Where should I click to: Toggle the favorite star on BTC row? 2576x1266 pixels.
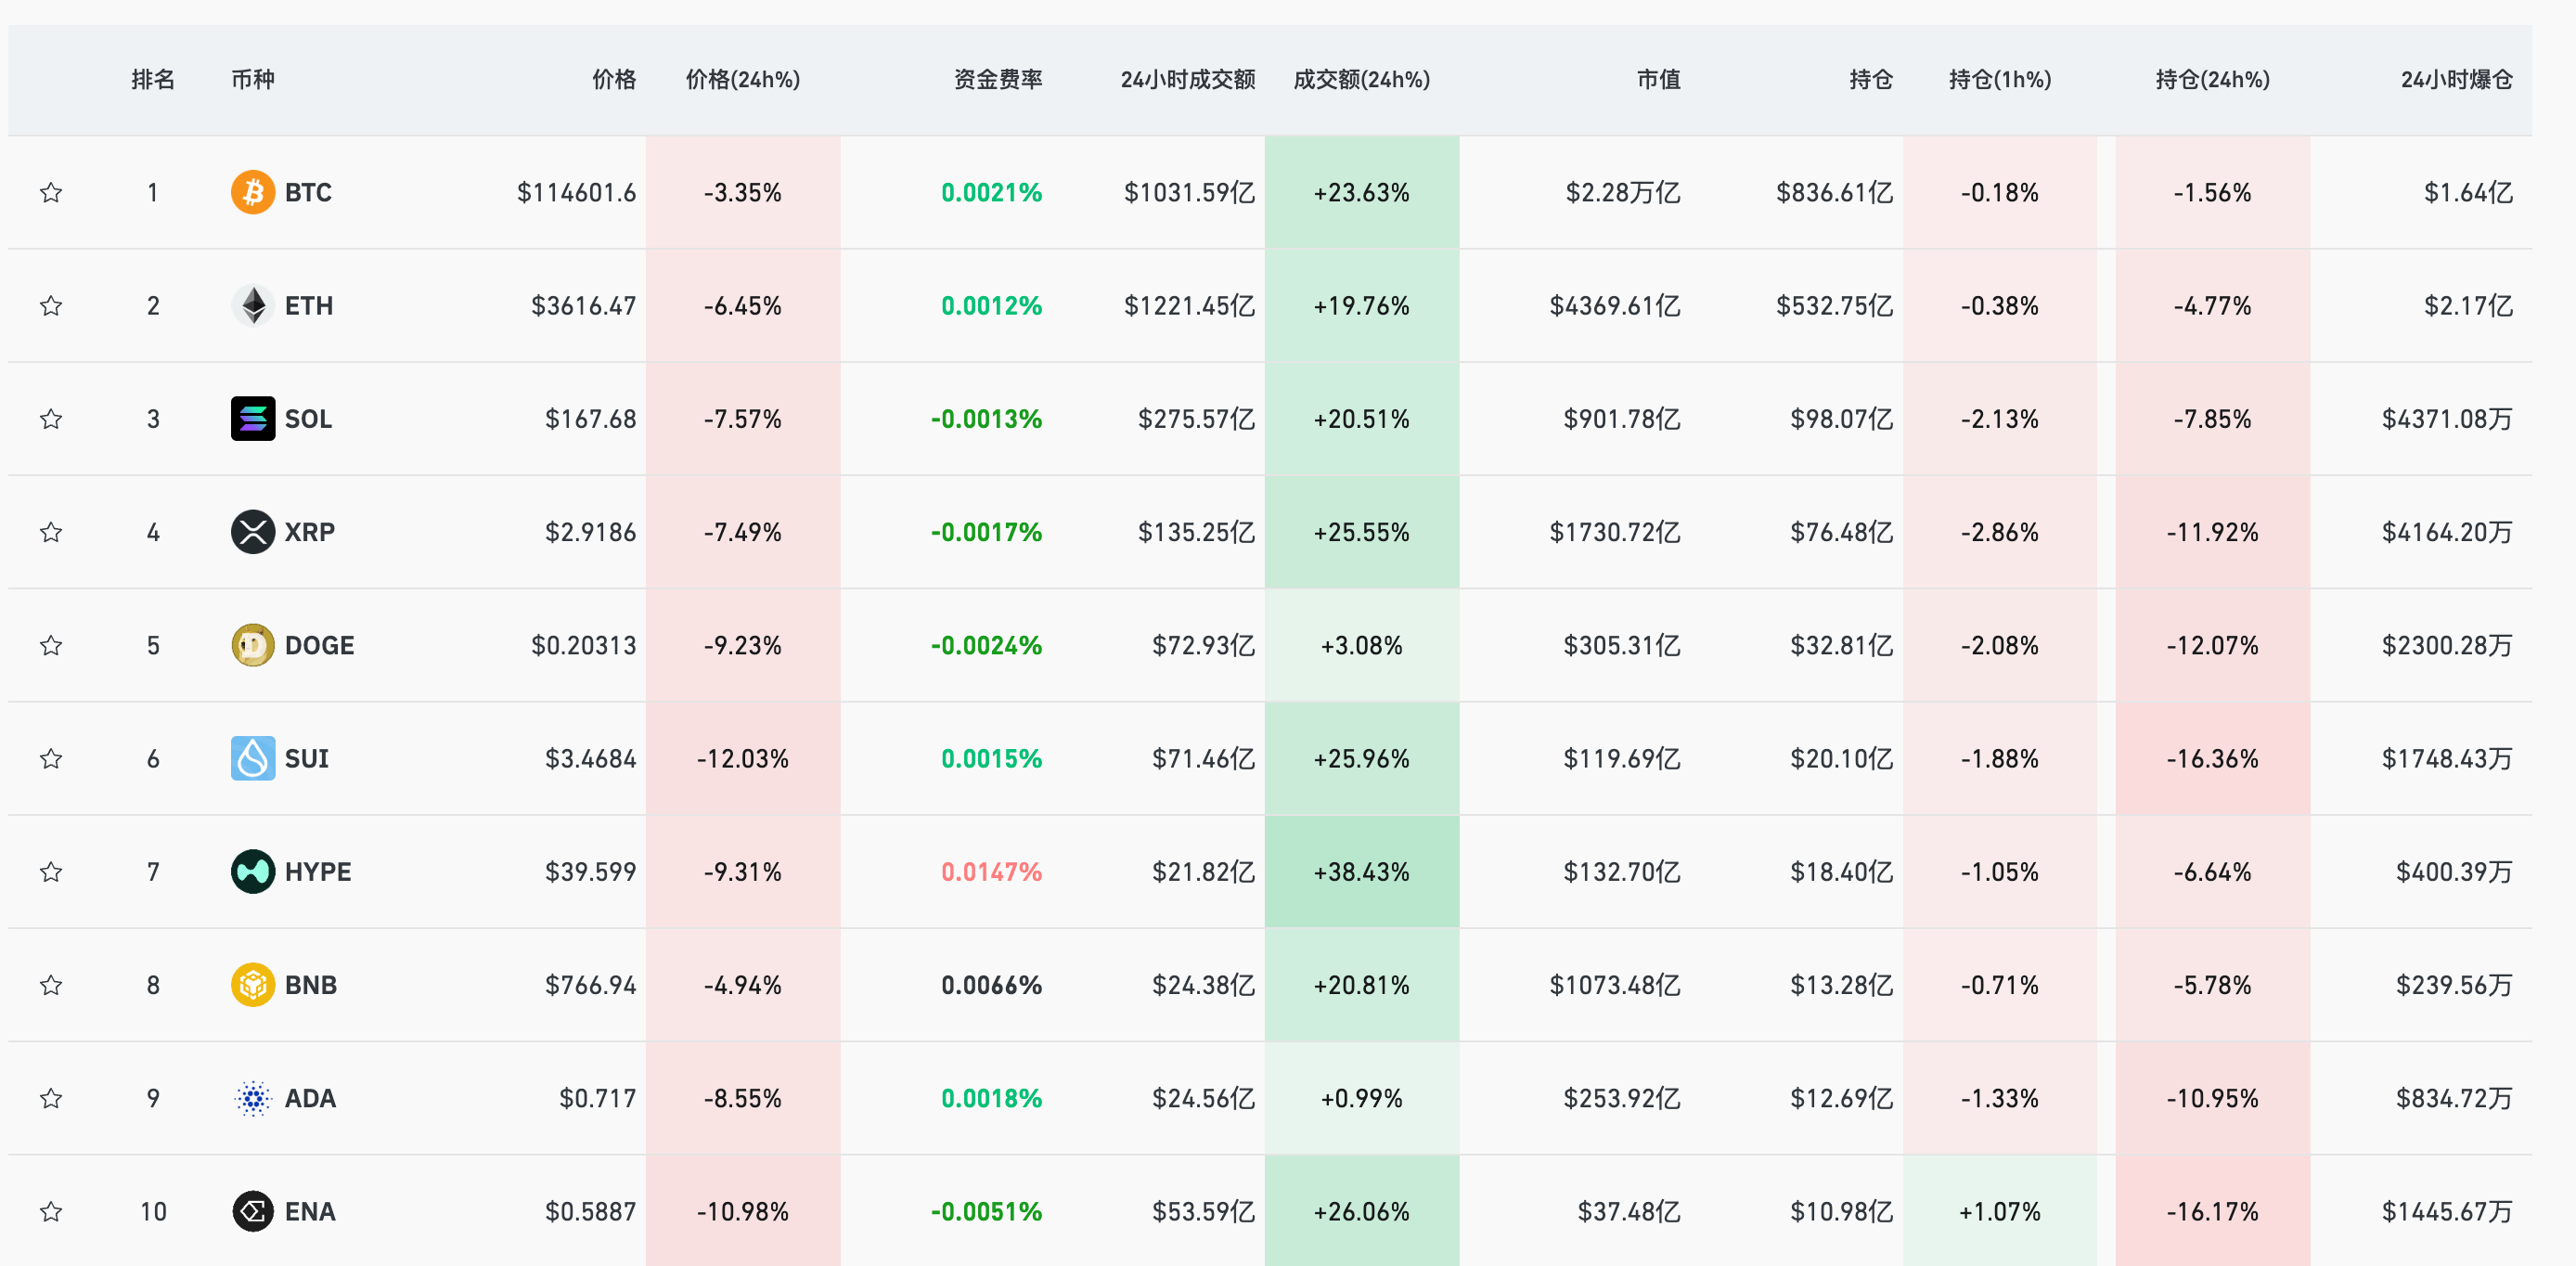(51, 192)
